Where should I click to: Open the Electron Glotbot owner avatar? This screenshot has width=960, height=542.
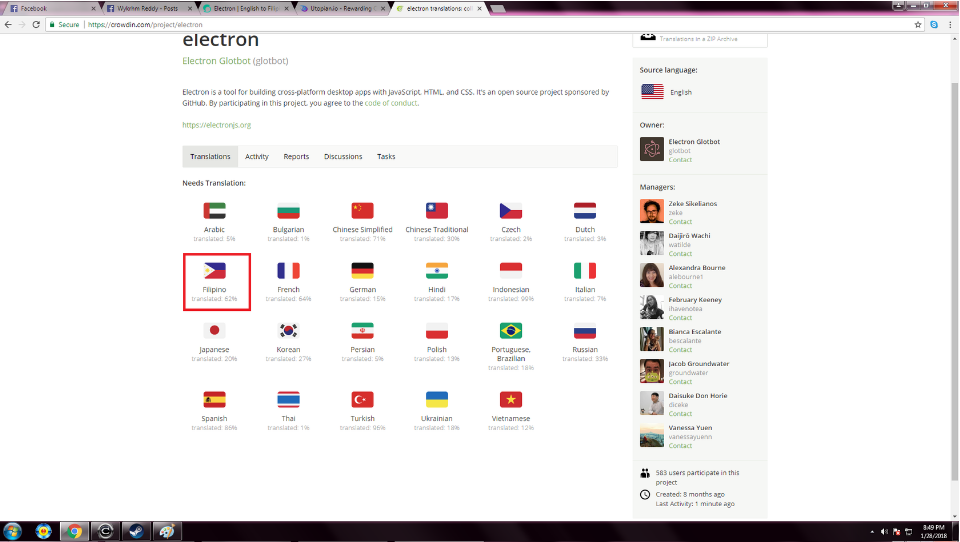click(x=652, y=149)
